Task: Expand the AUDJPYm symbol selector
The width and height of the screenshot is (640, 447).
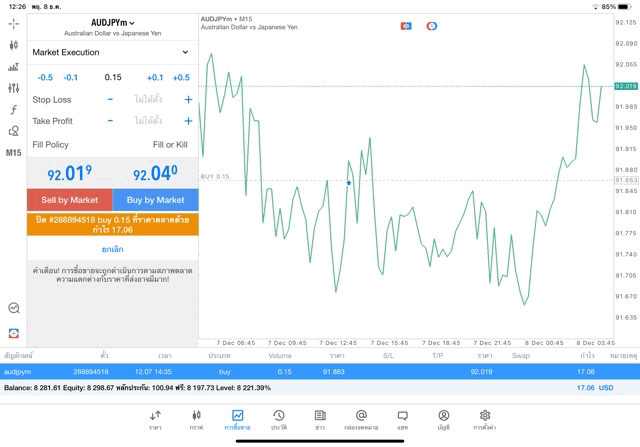Action: click(113, 23)
